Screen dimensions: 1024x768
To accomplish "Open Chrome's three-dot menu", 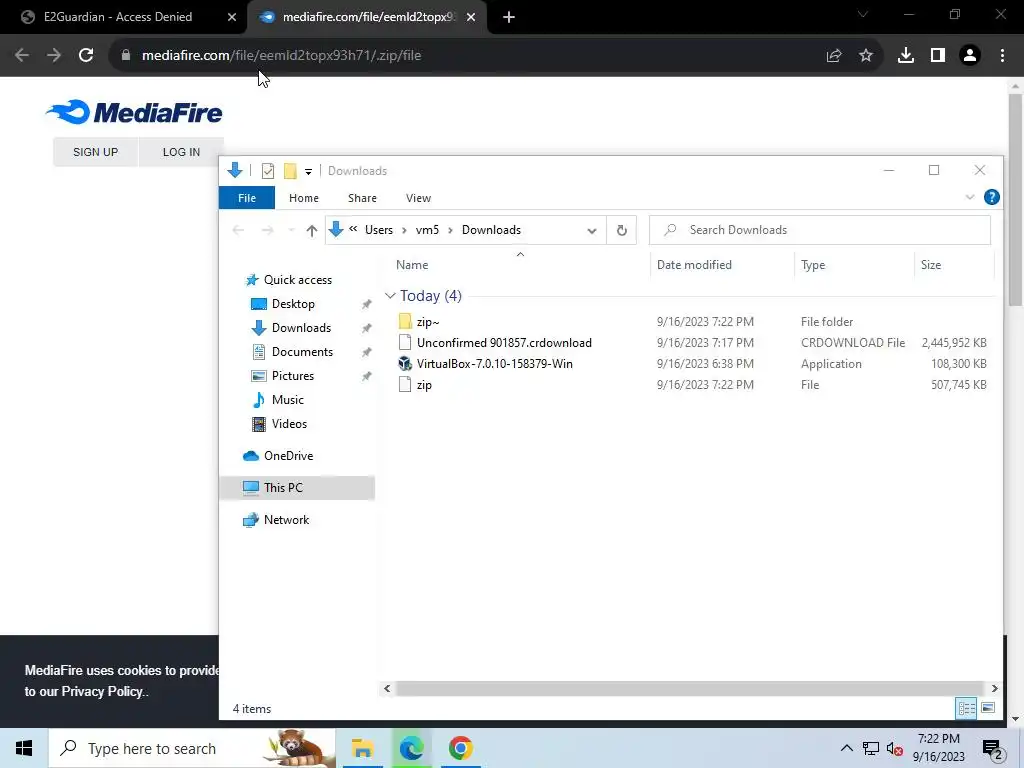I will click(1002, 56).
